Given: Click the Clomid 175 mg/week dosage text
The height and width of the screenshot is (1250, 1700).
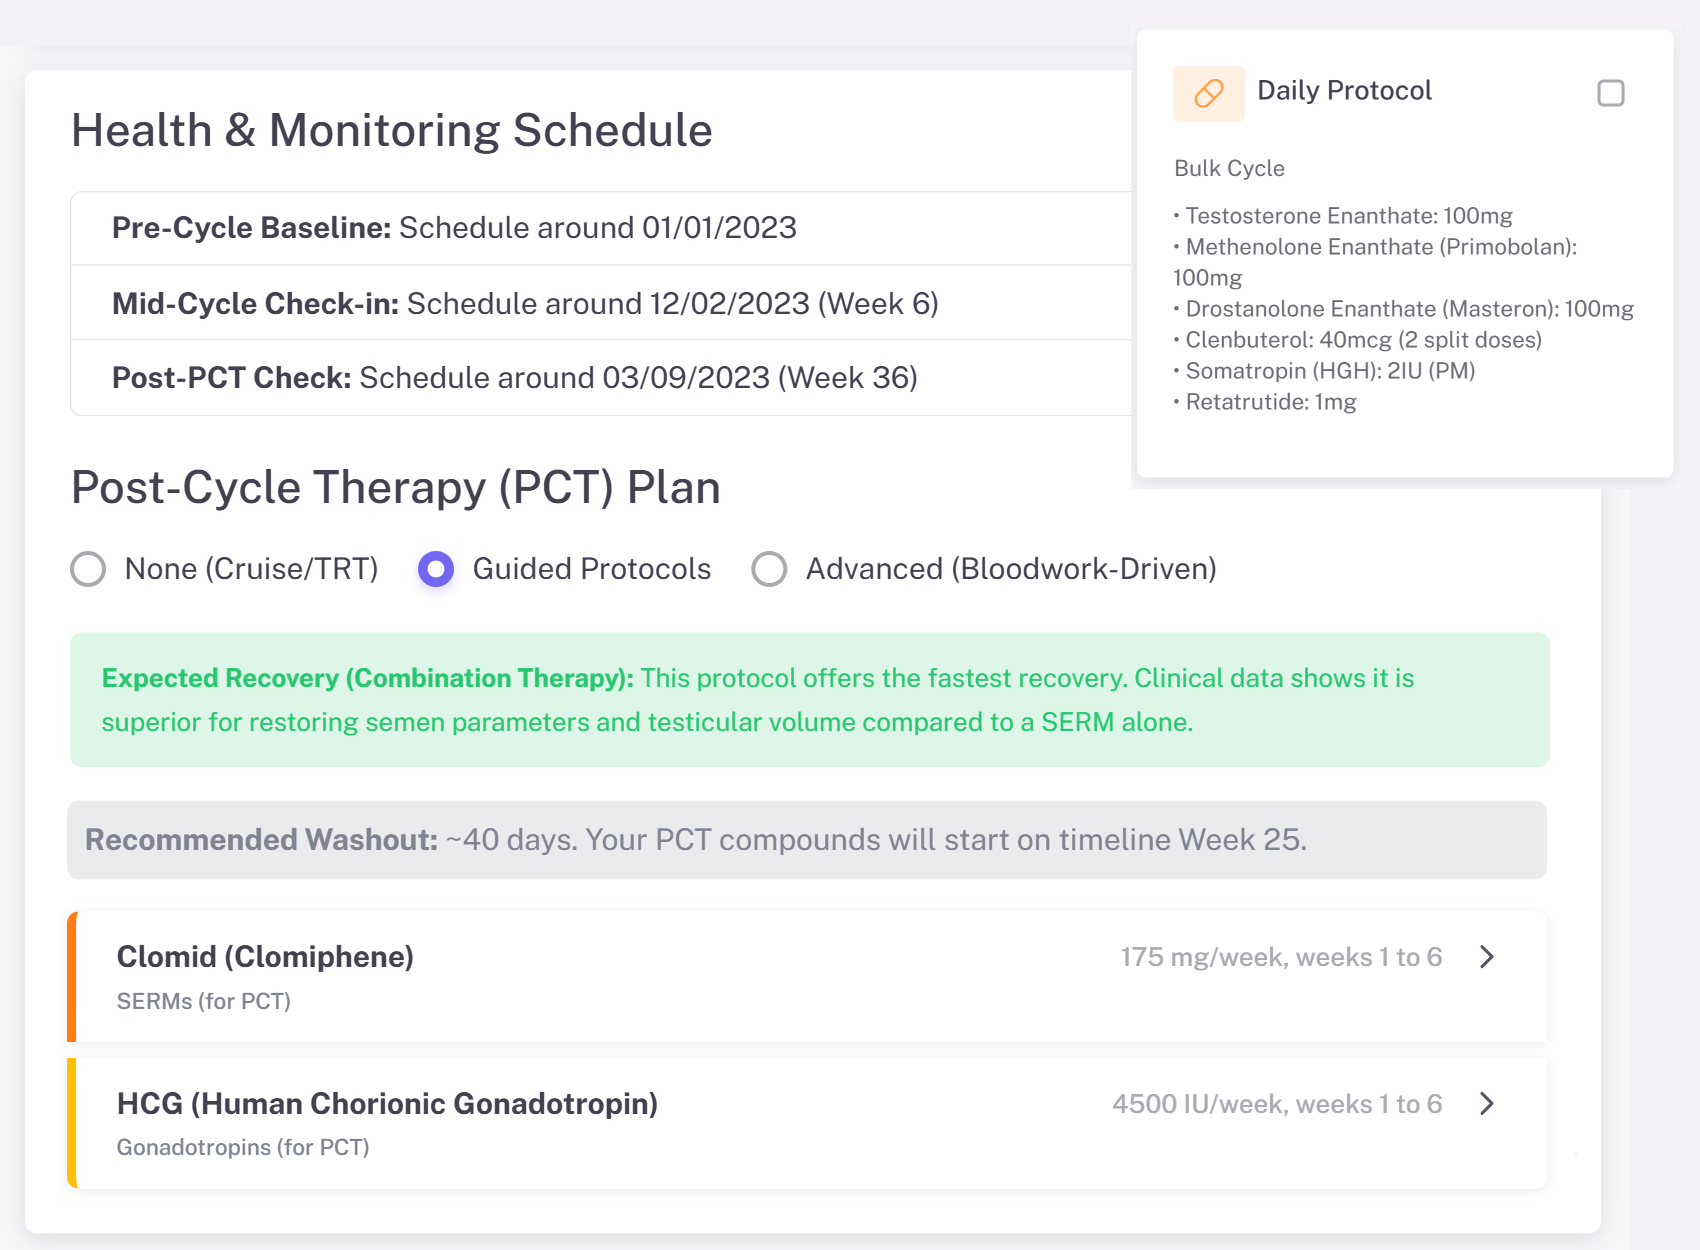Looking at the screenshot, I should point(1280,957).
